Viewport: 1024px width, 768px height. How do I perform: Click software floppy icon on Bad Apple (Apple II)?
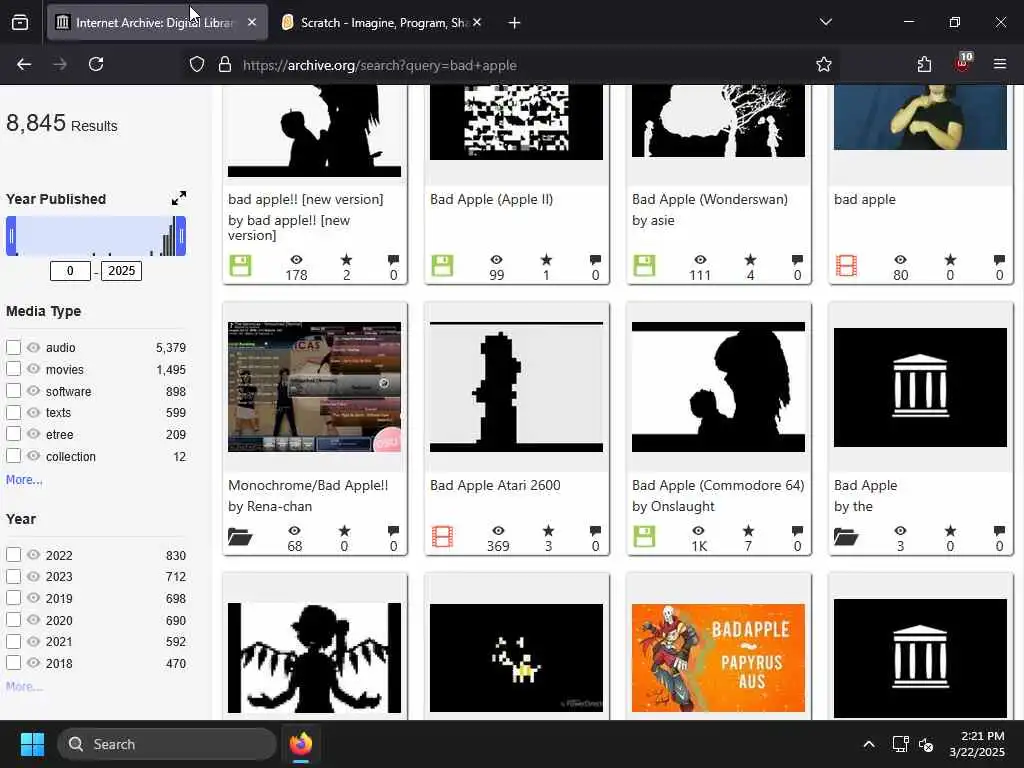coord(442,266)
